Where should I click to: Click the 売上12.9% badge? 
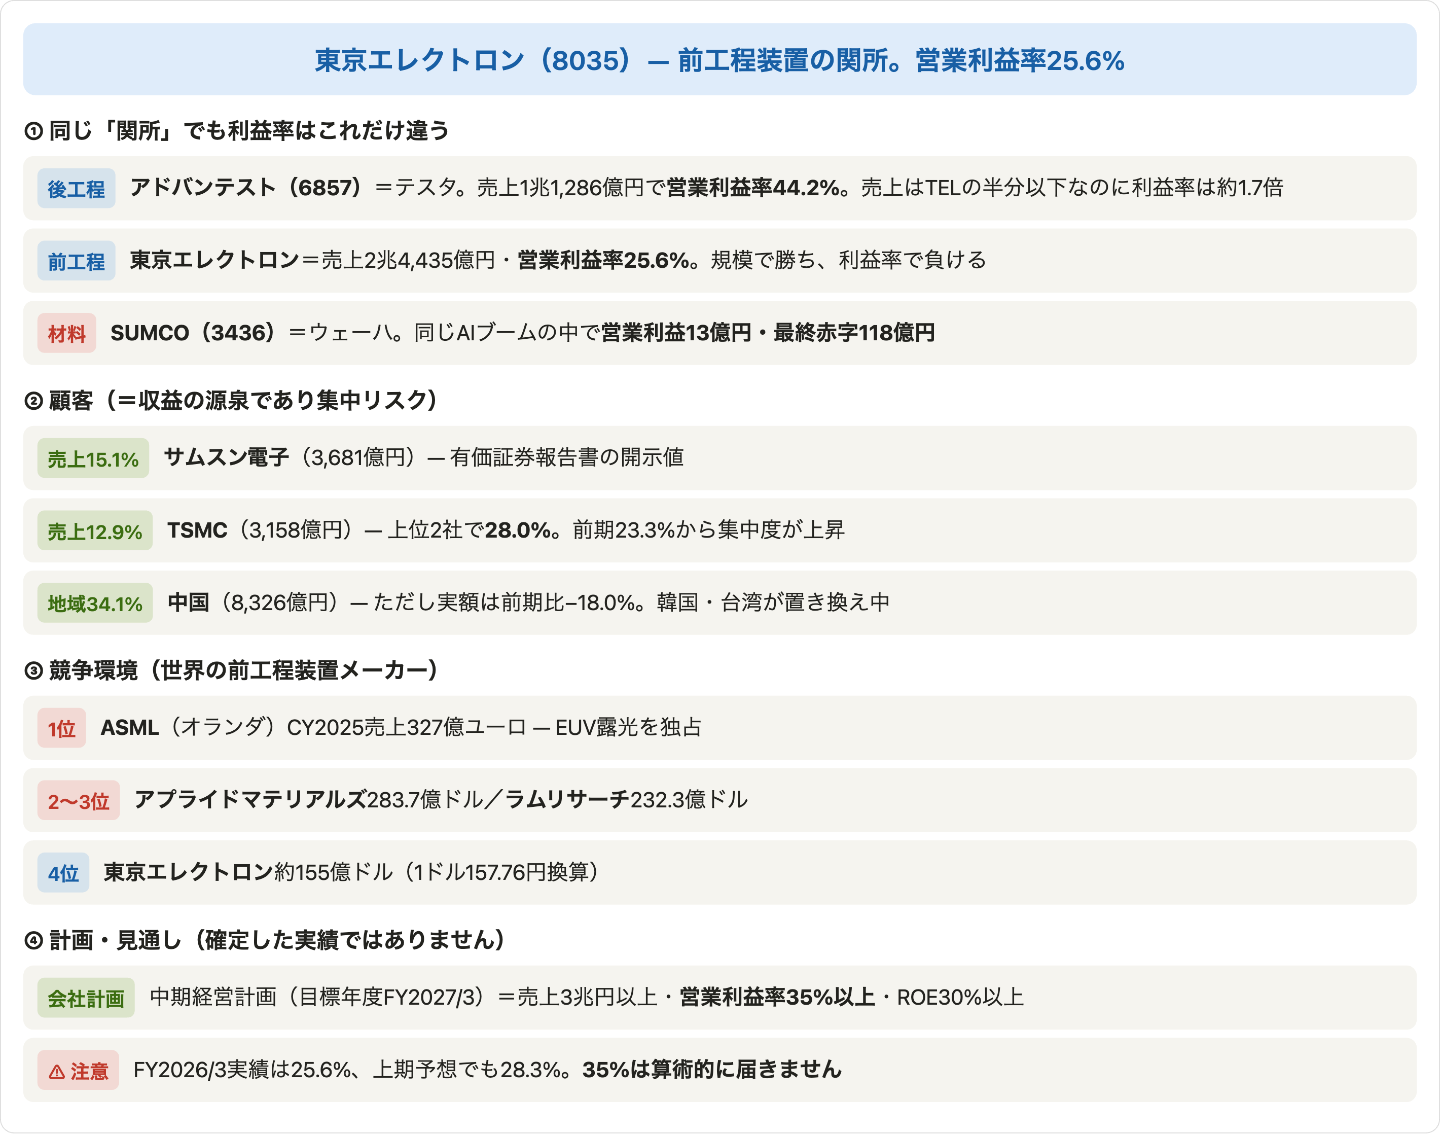[x=95, y=531]
